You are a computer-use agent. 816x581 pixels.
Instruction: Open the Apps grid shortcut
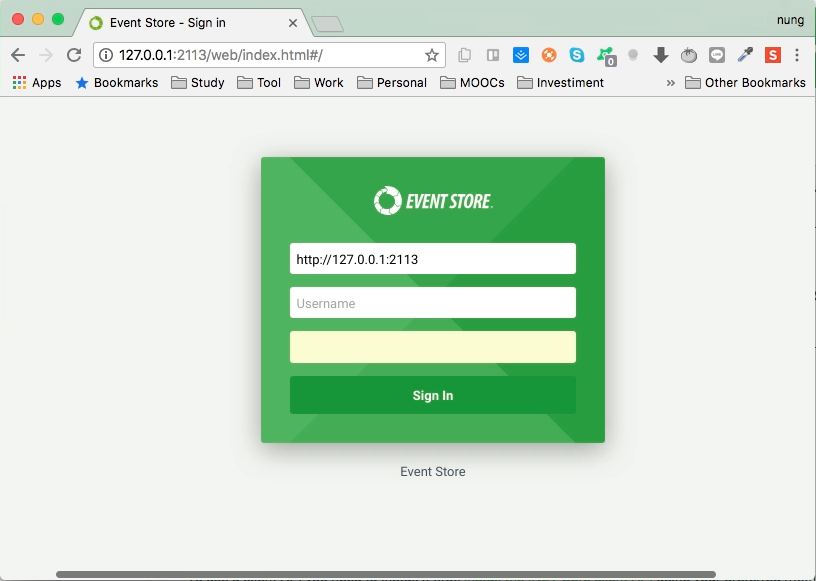point(36,83)
